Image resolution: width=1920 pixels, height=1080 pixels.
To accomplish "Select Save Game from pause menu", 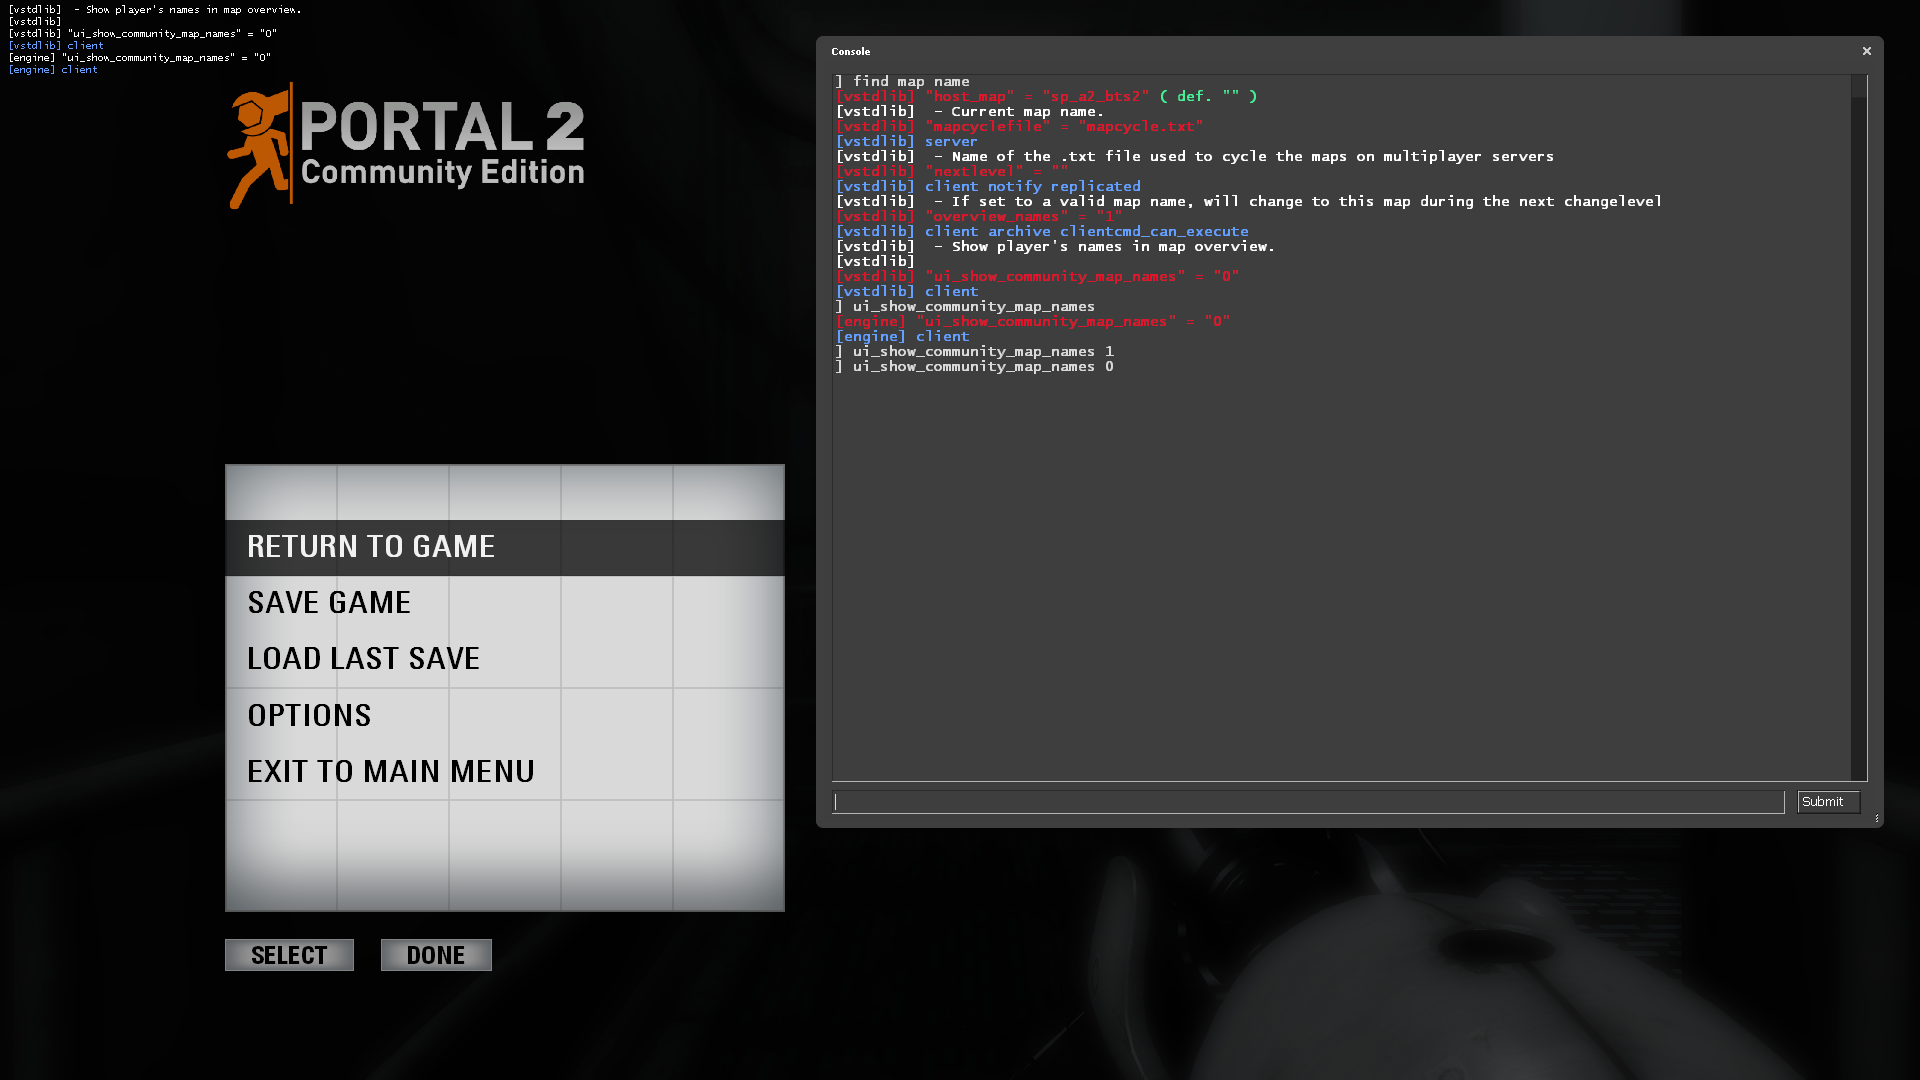I will [x=329, y=603].
